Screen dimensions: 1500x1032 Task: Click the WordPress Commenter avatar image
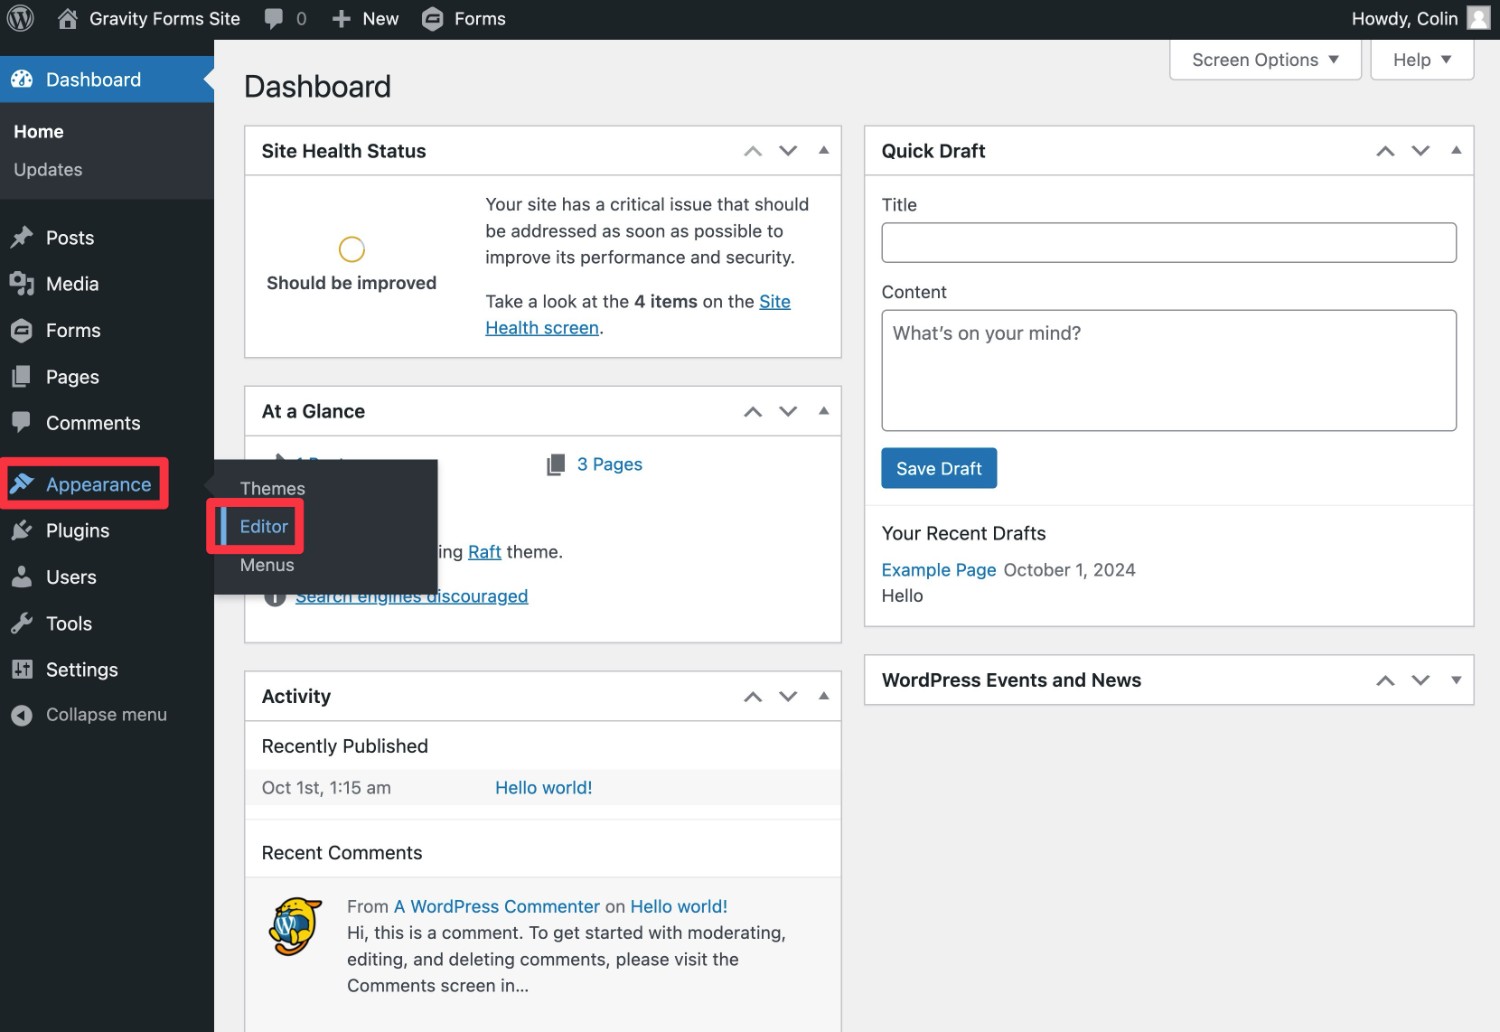(295, 927)
